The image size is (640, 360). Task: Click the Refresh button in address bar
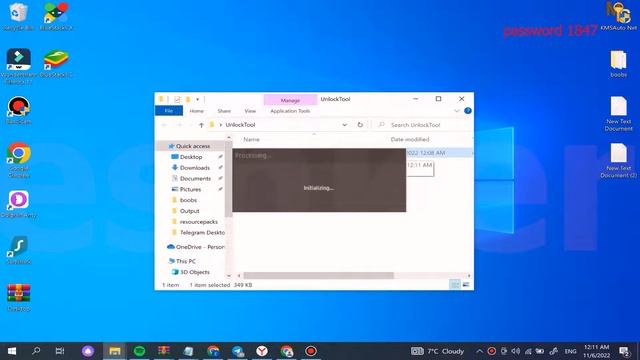[360, 125]
